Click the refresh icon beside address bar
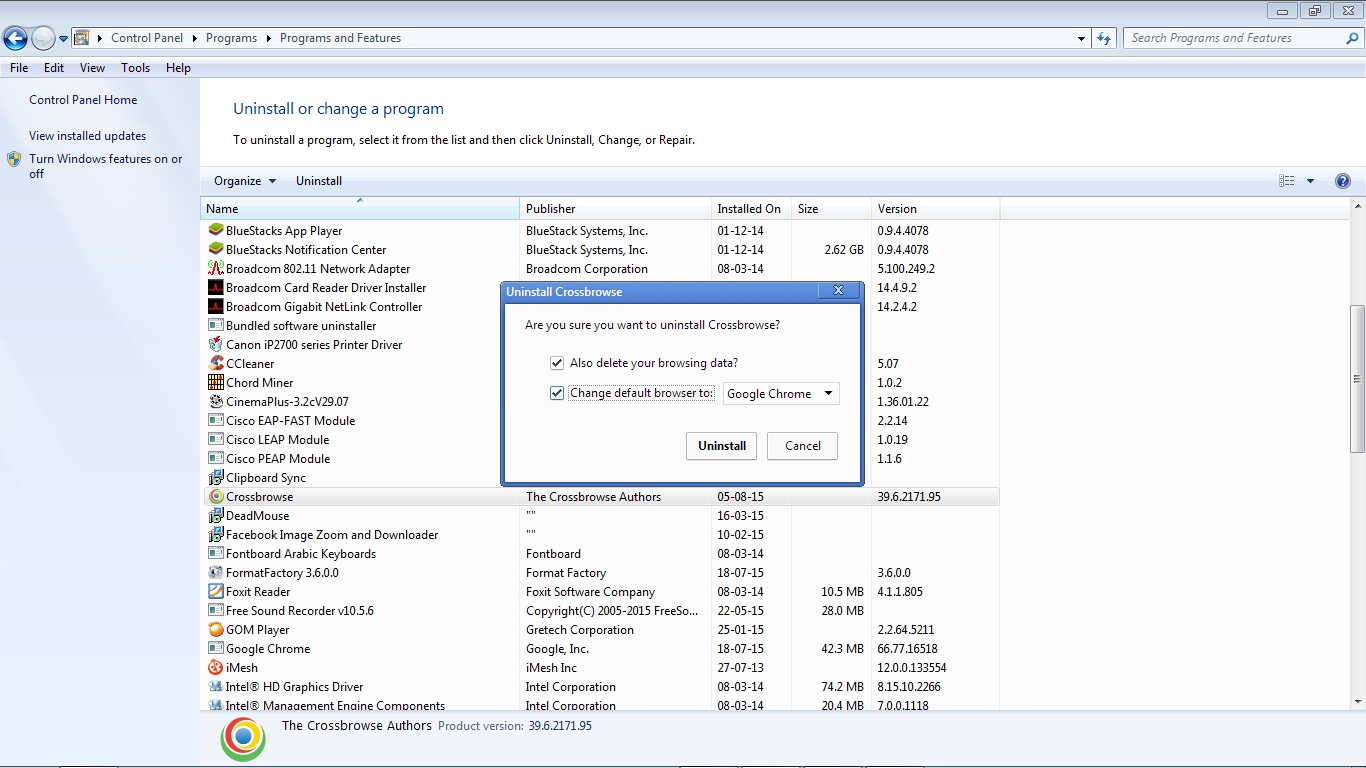The height and width of the screenshot is (768, 1366). [1104, 38]
